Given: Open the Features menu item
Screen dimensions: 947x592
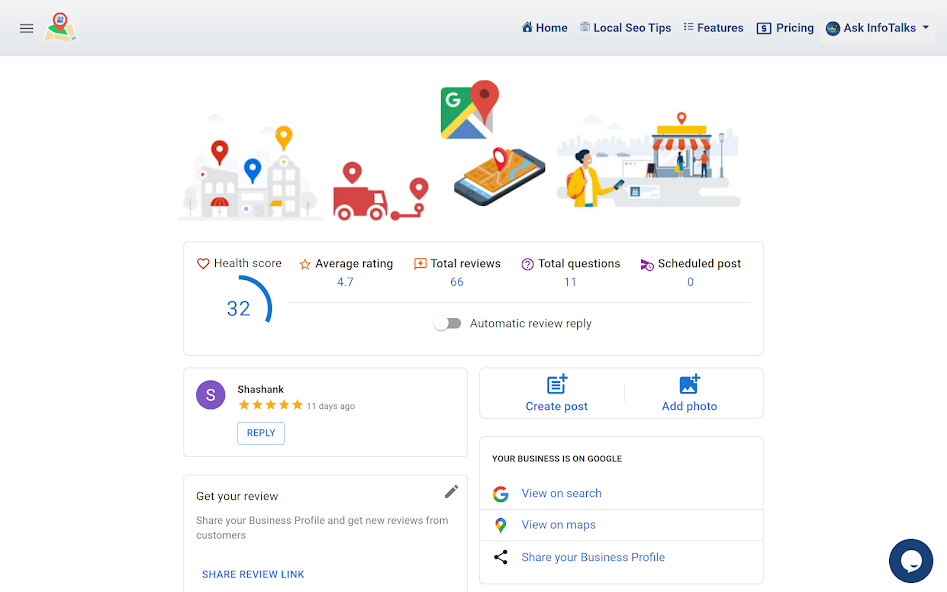Looking at the screenshot, I should coord(713,28).
